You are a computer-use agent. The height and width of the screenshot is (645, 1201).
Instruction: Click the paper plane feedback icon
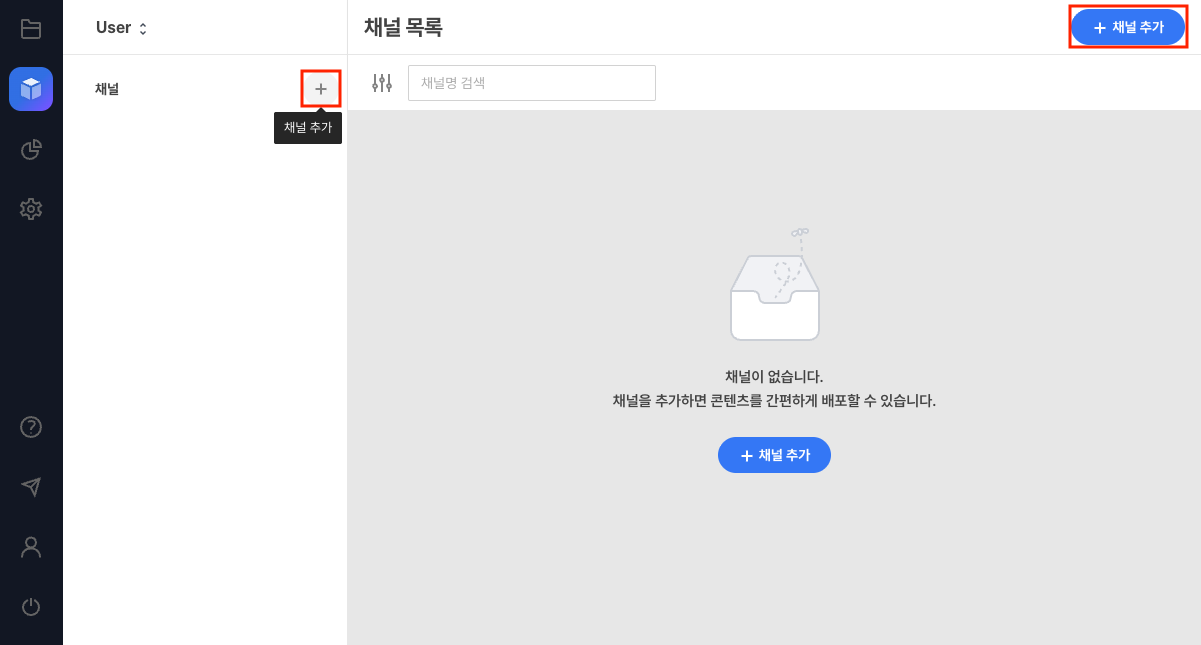[x=30, y=487]
